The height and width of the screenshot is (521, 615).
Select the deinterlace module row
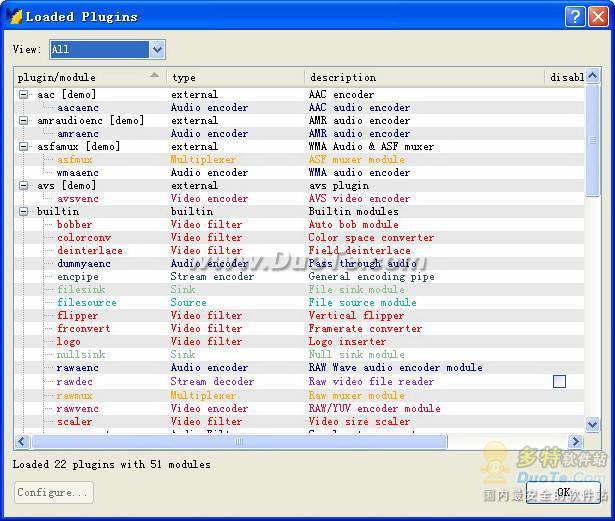(299, 250)
